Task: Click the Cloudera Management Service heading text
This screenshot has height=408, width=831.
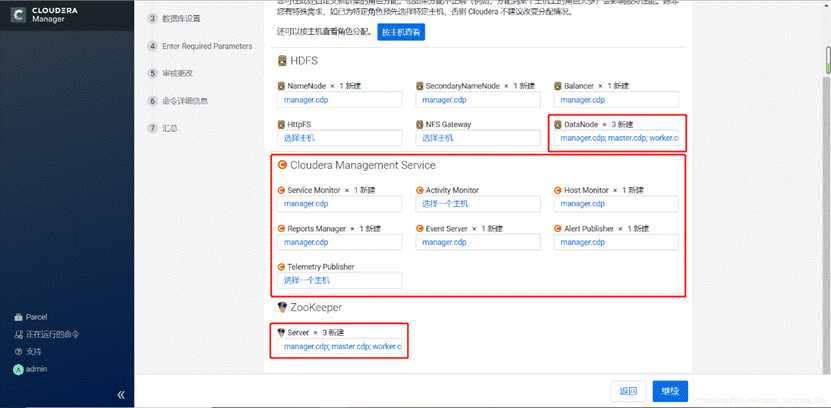Action: pos(363,165)
